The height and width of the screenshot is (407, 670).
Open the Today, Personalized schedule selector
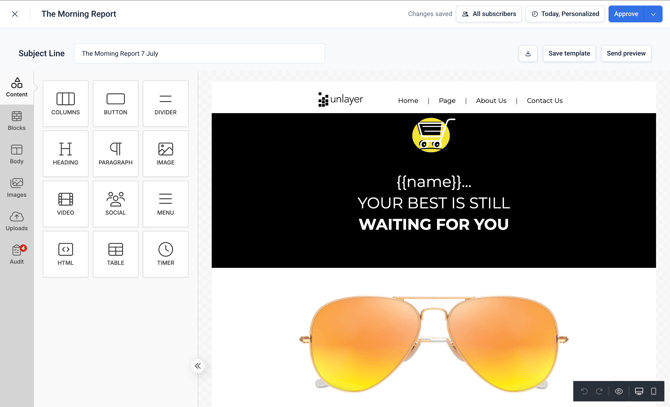(565, 14)
